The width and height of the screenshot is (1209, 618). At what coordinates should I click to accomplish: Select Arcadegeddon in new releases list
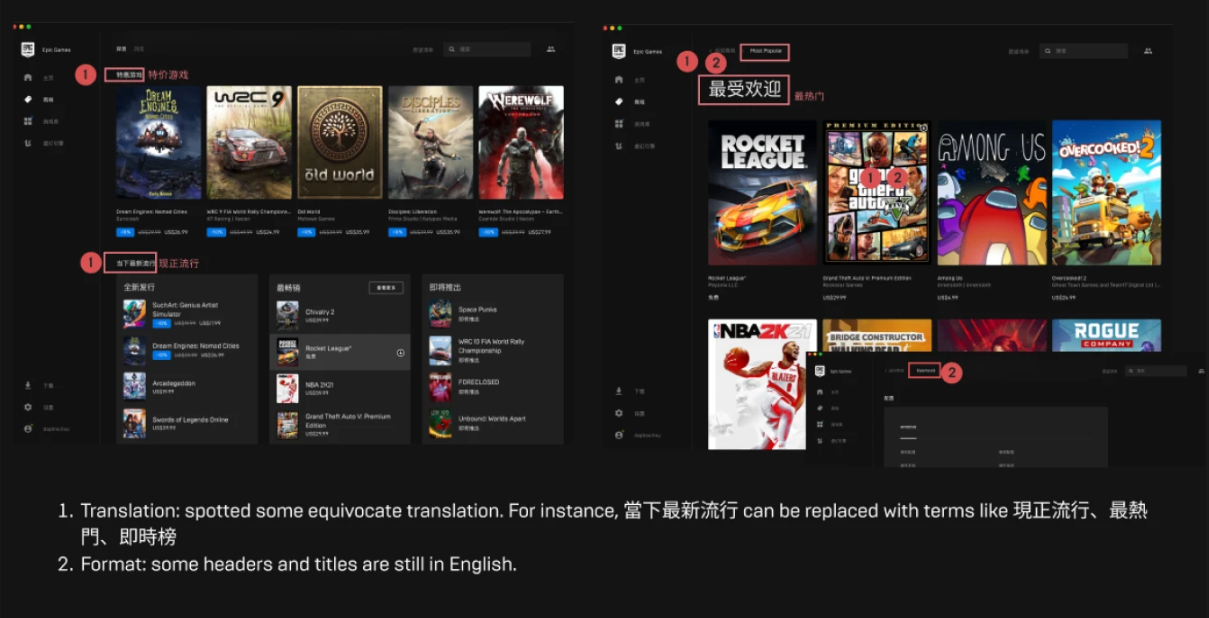click(x=186, y=385)
